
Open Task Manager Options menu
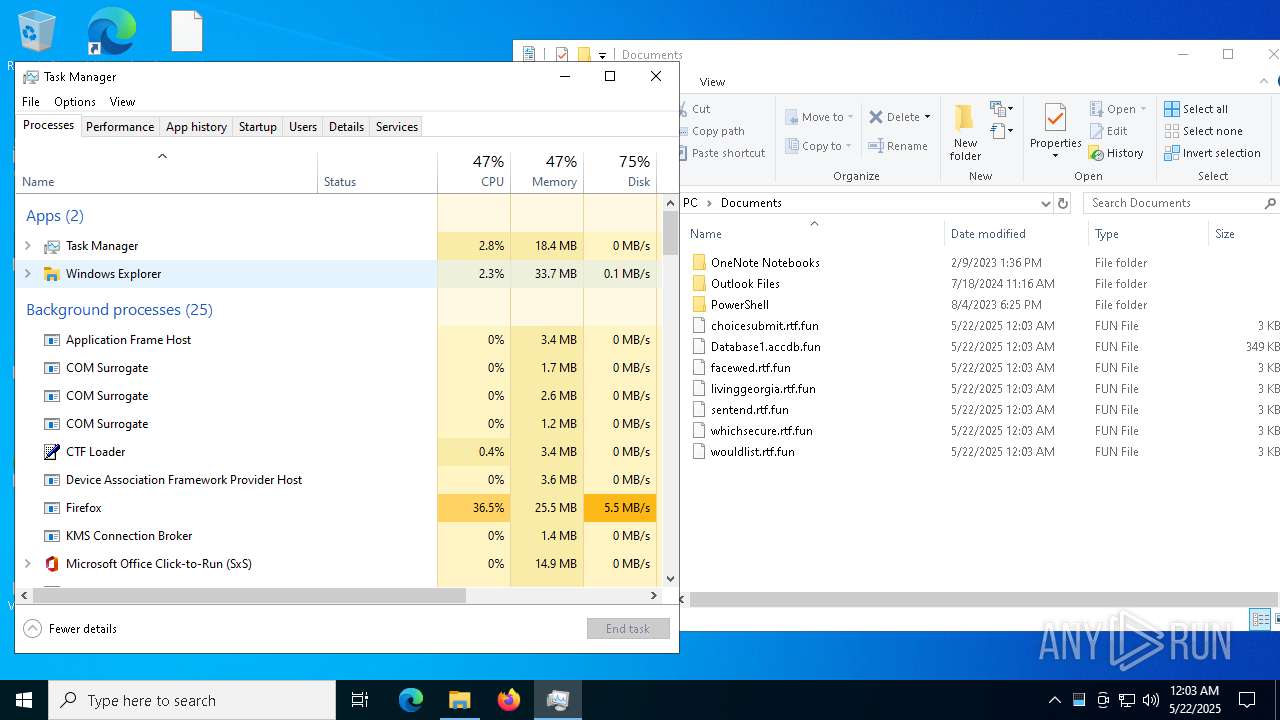75,102
